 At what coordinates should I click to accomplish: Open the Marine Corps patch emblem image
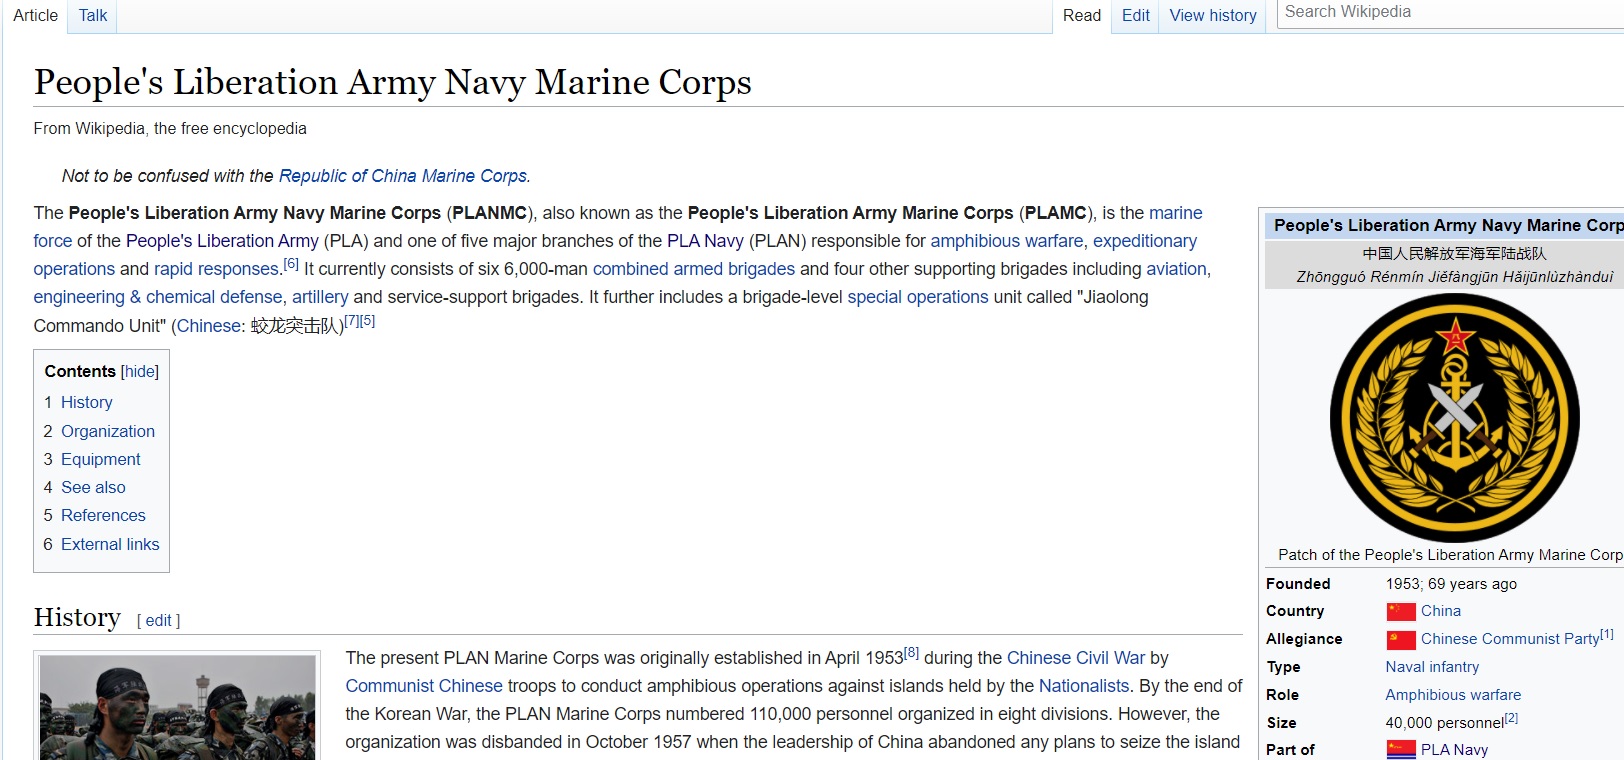click(1453, 418)
